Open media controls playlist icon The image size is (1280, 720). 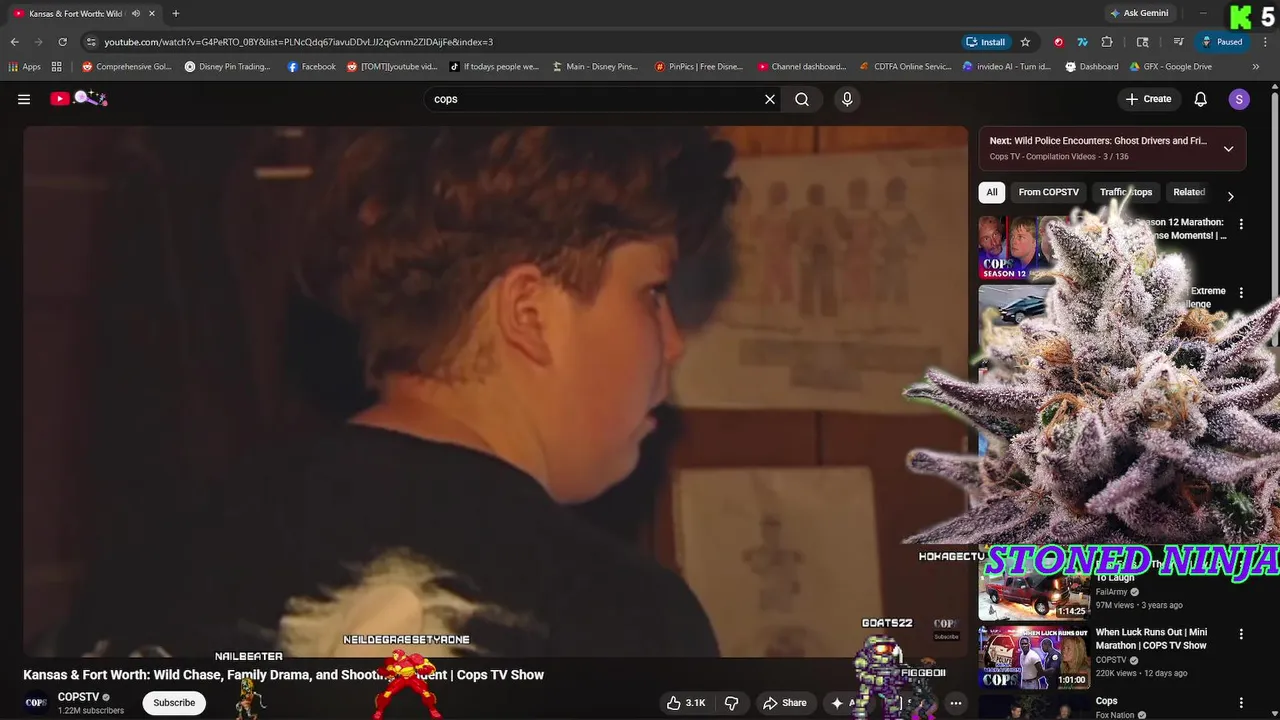(1179, 42)
